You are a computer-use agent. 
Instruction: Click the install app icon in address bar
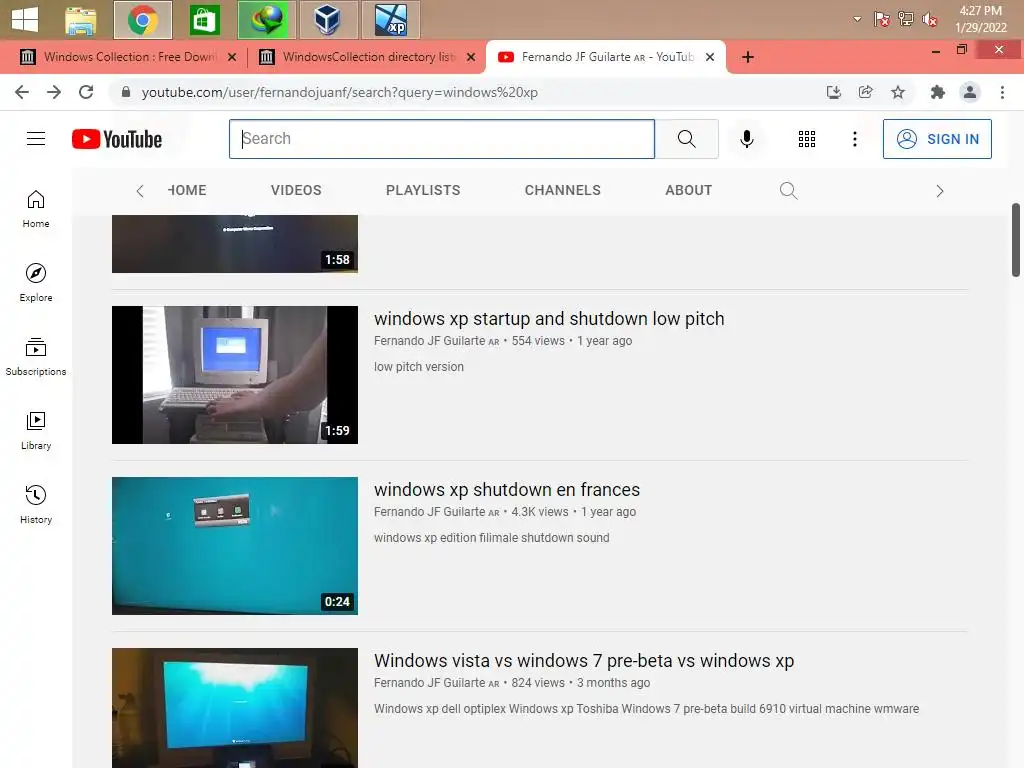[x=833, y=92]
